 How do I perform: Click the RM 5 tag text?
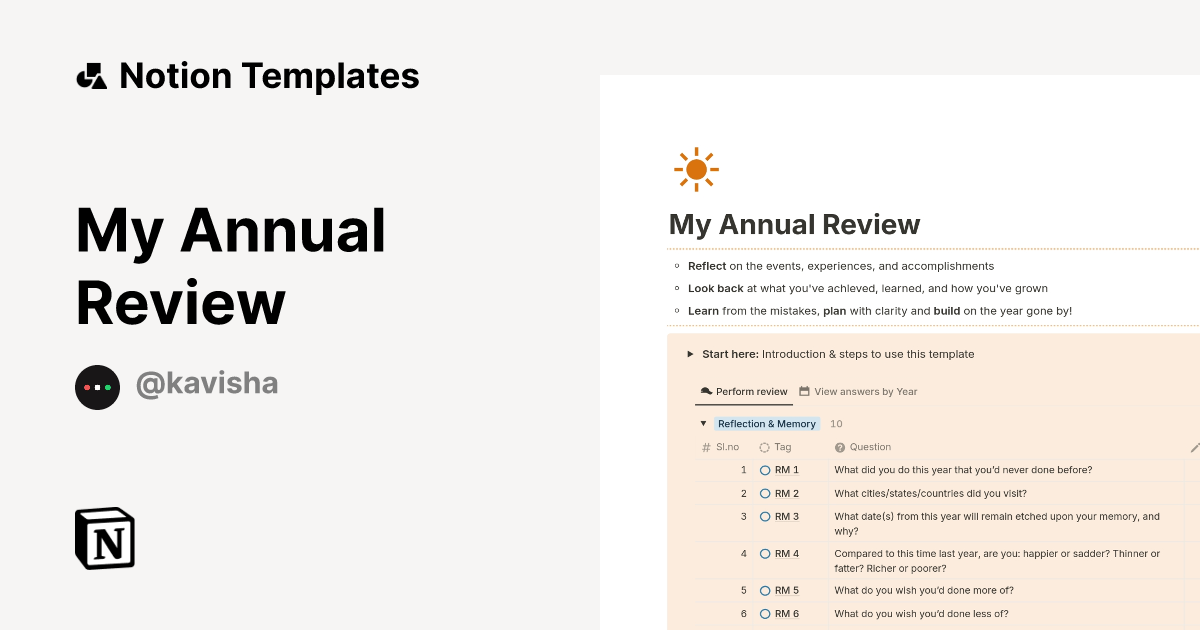787,591
